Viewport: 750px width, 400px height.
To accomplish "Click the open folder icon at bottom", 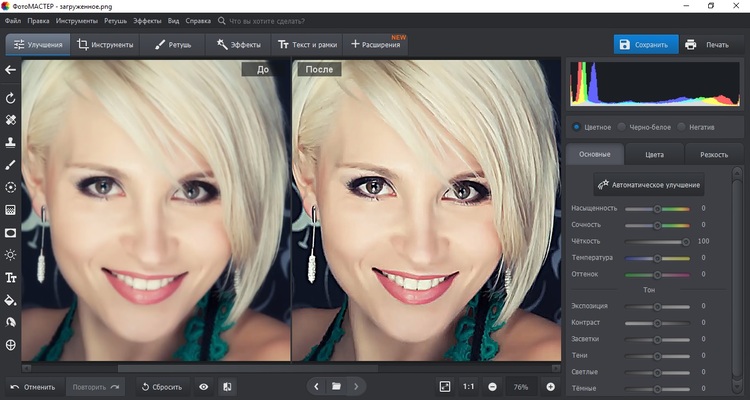I will [337, 386].
